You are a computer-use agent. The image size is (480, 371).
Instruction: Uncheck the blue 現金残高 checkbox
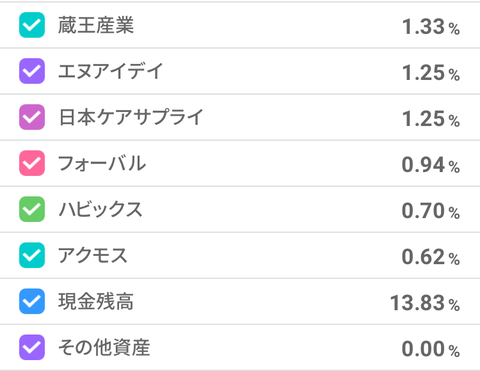(x=32, y=301)
